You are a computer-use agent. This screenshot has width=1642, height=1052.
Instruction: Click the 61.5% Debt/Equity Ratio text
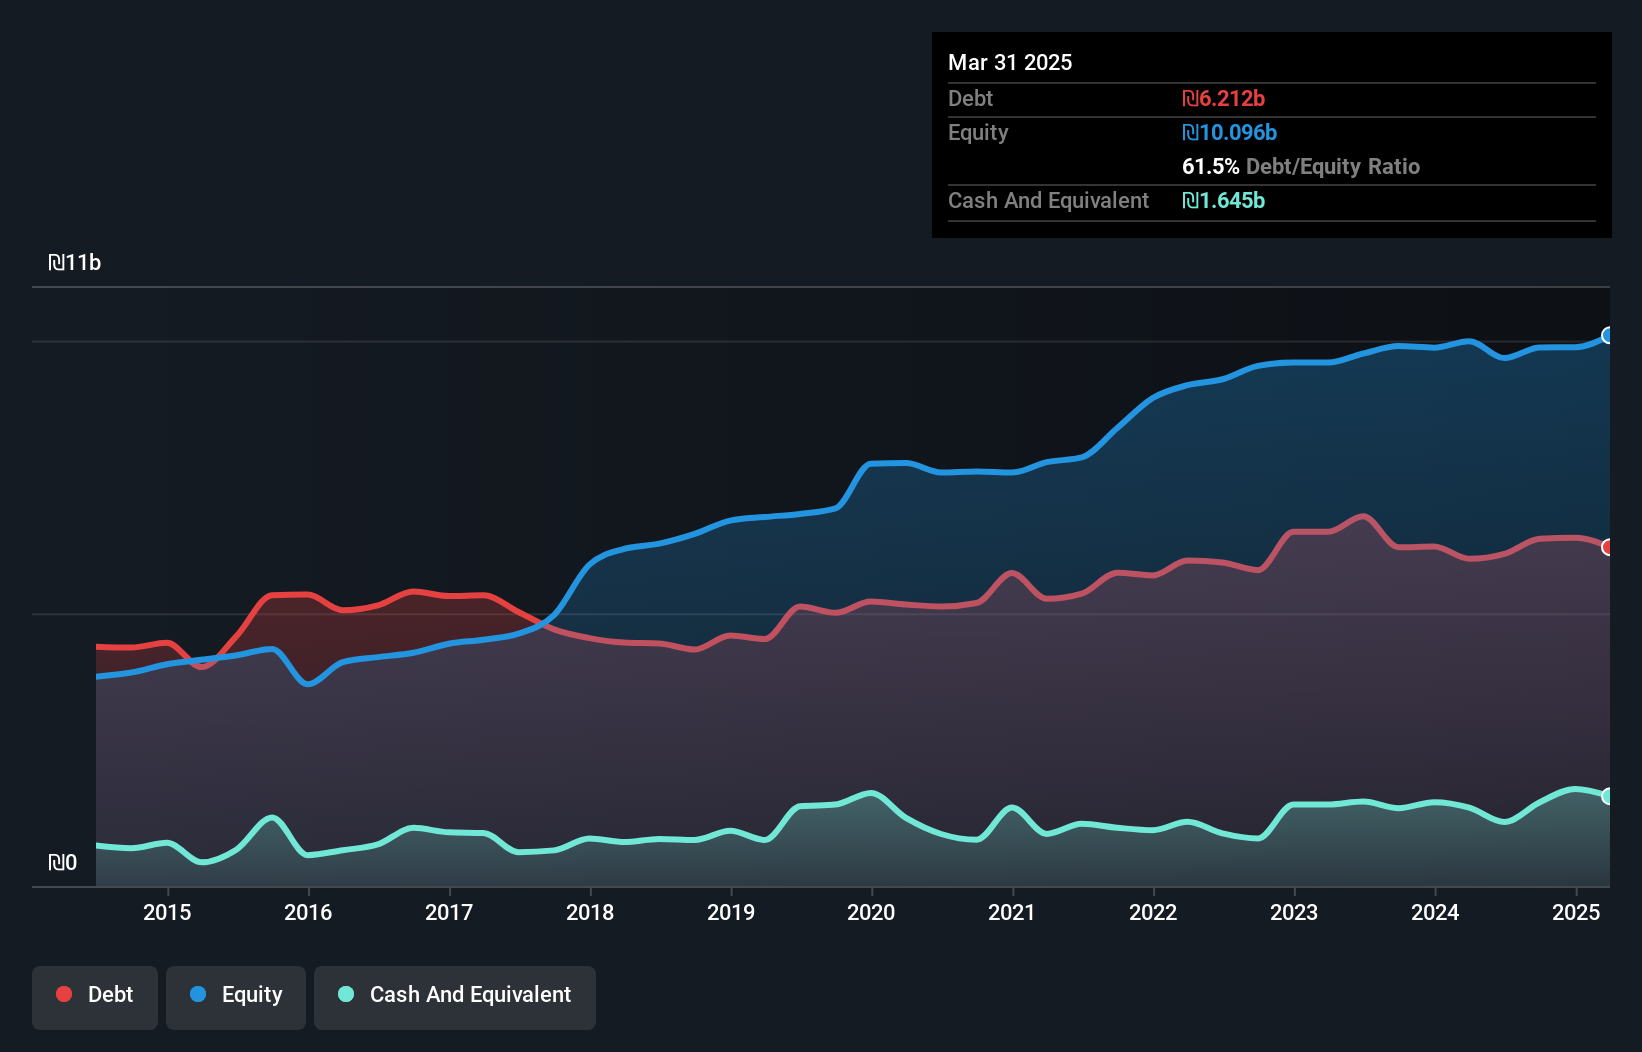pyautogui.click(x=1301, y=166)
